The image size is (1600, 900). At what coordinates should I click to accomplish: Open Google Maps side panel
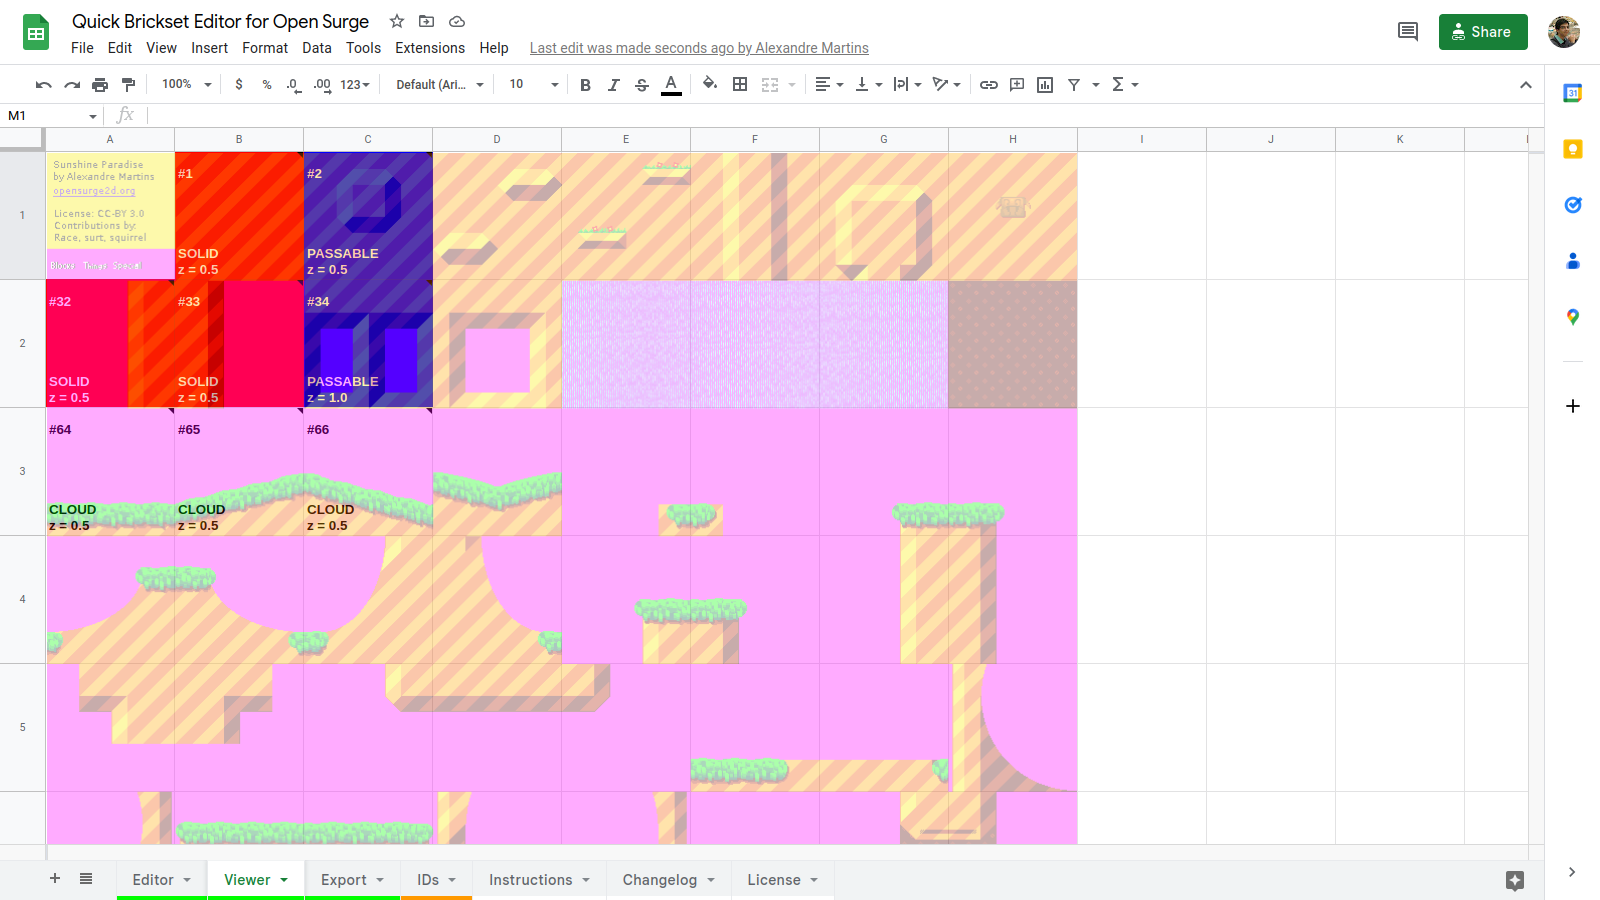[1573, 317]
